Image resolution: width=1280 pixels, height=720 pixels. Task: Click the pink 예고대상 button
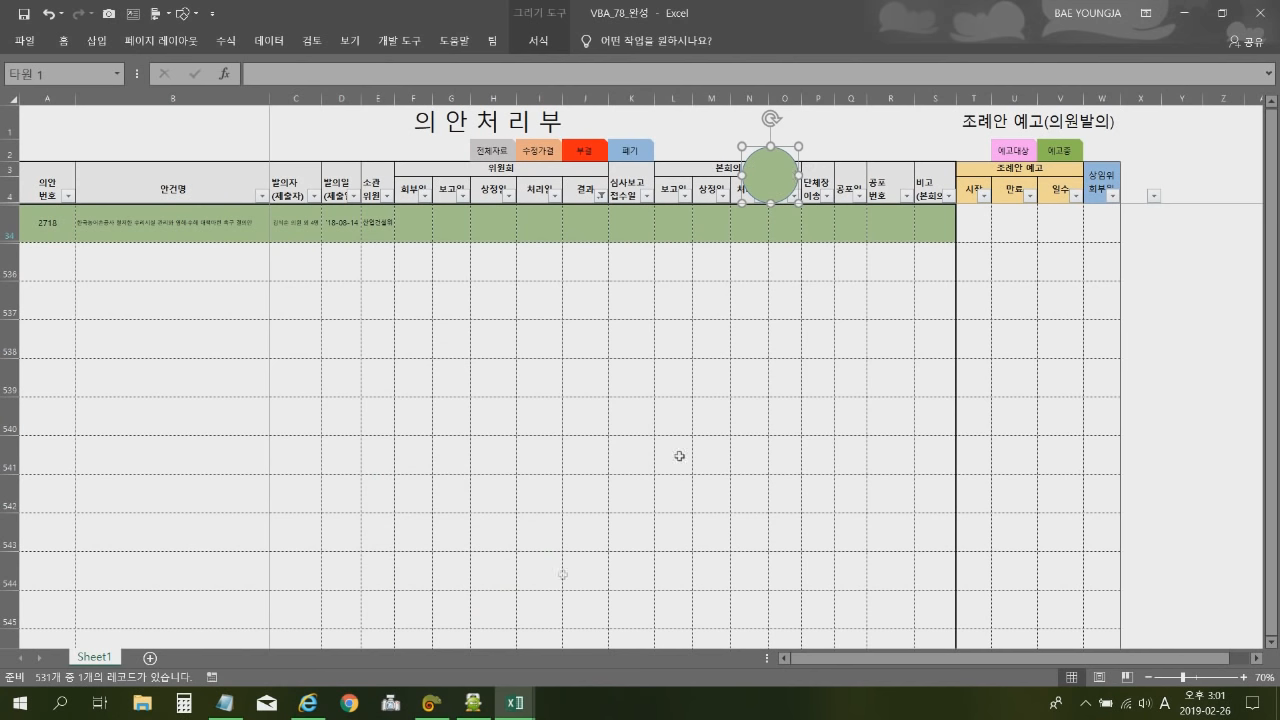tap(1013, 150)
